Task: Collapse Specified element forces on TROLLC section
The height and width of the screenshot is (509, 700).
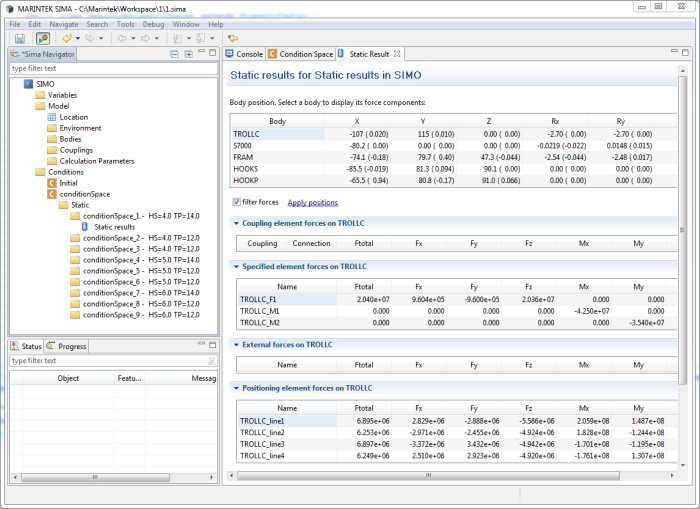Action: coord(236,267)
